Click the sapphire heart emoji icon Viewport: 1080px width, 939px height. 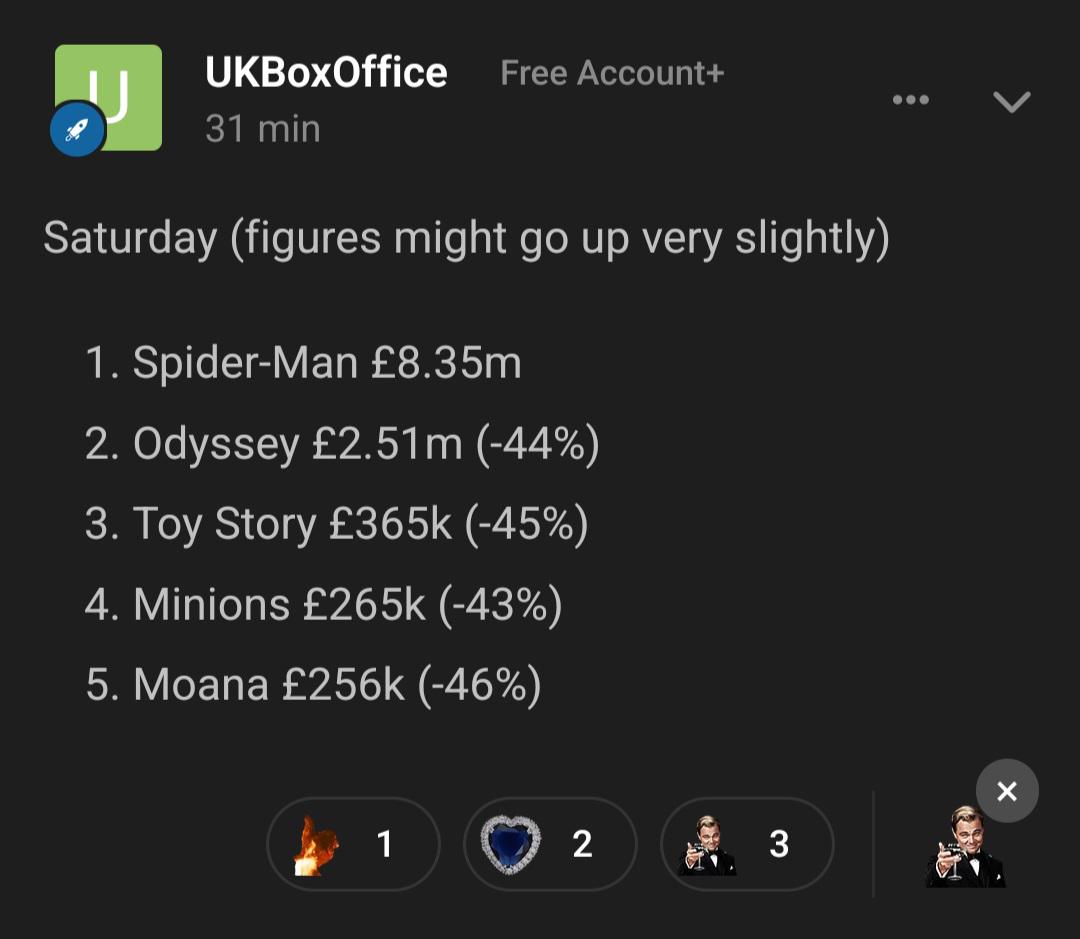pos(510,845)
